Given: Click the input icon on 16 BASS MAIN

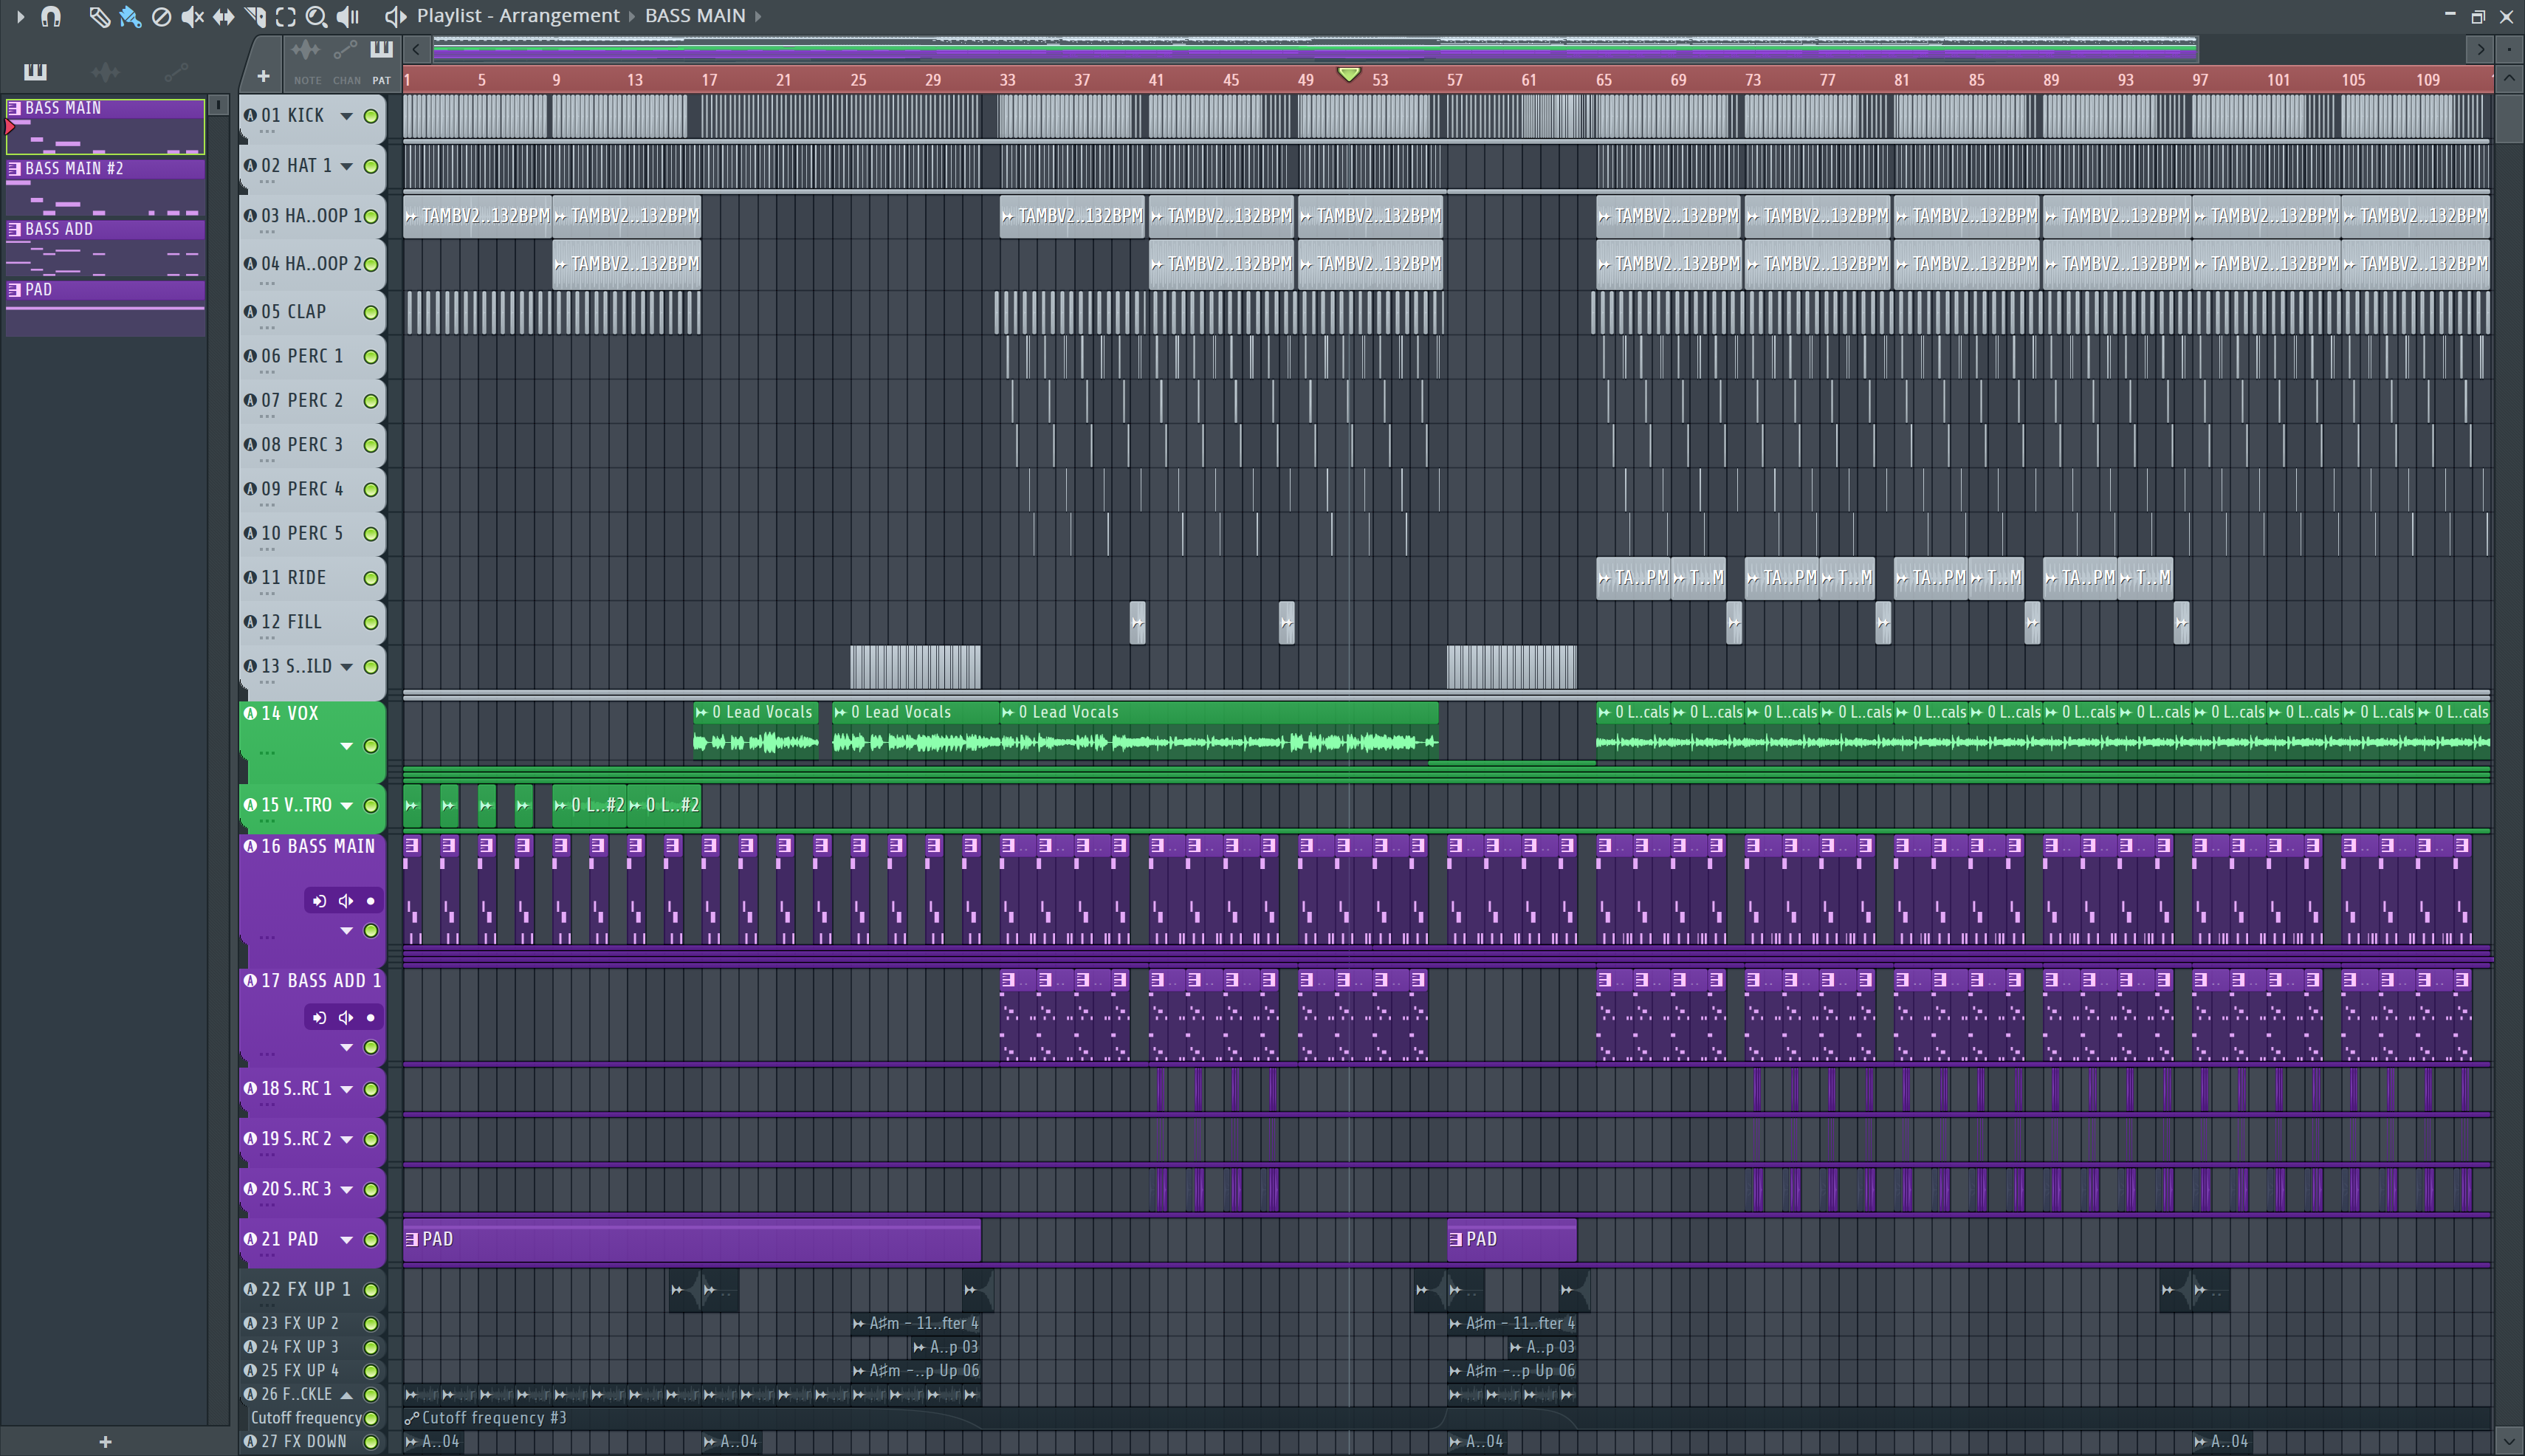Looking at the screenshot, I should 319,901.
